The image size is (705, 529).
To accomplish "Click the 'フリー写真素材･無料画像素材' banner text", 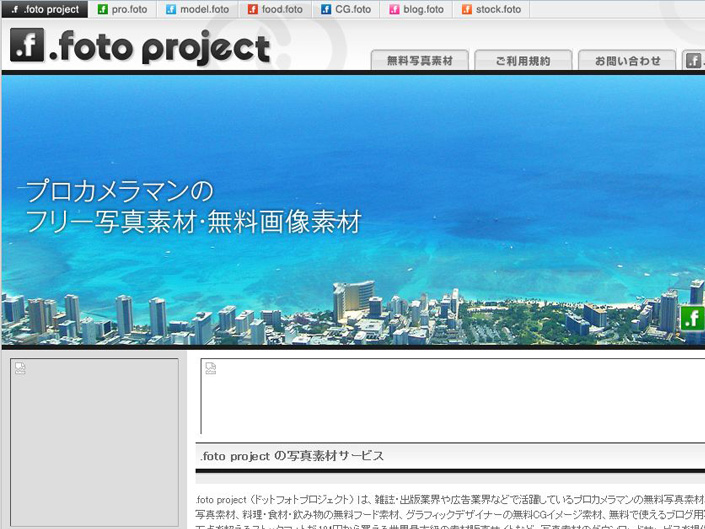I will point(194,222).
